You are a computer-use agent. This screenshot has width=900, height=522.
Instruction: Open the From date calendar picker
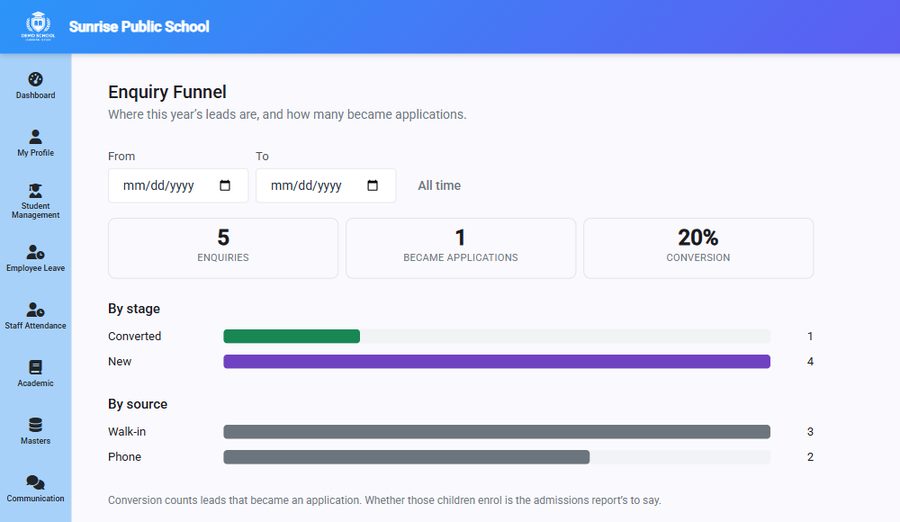point(225,185)
